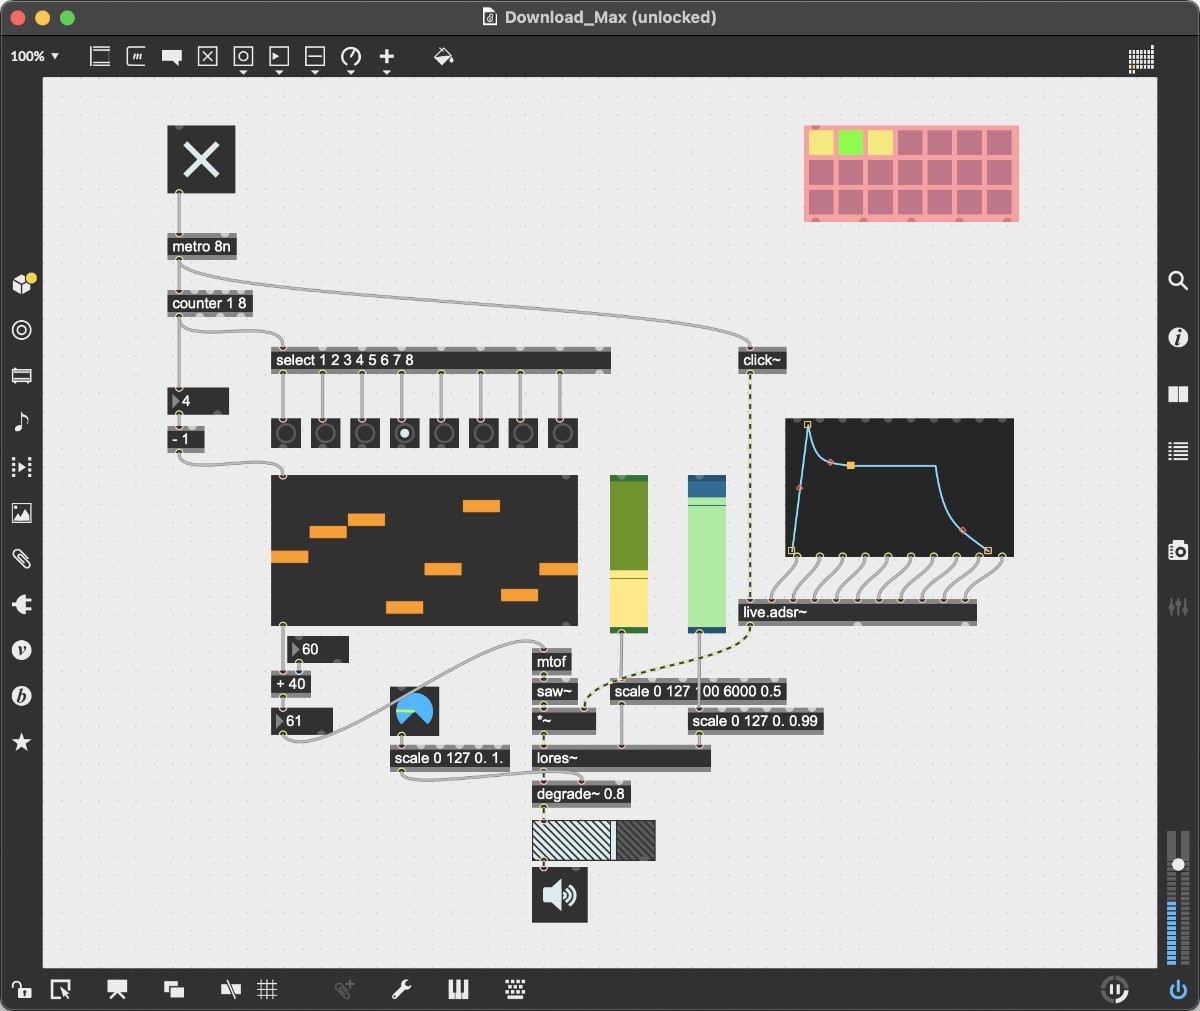Viewport: 1200px width, 1011px height.
Task: Click the large X toggle to start the metro
Action: (201, 159)
